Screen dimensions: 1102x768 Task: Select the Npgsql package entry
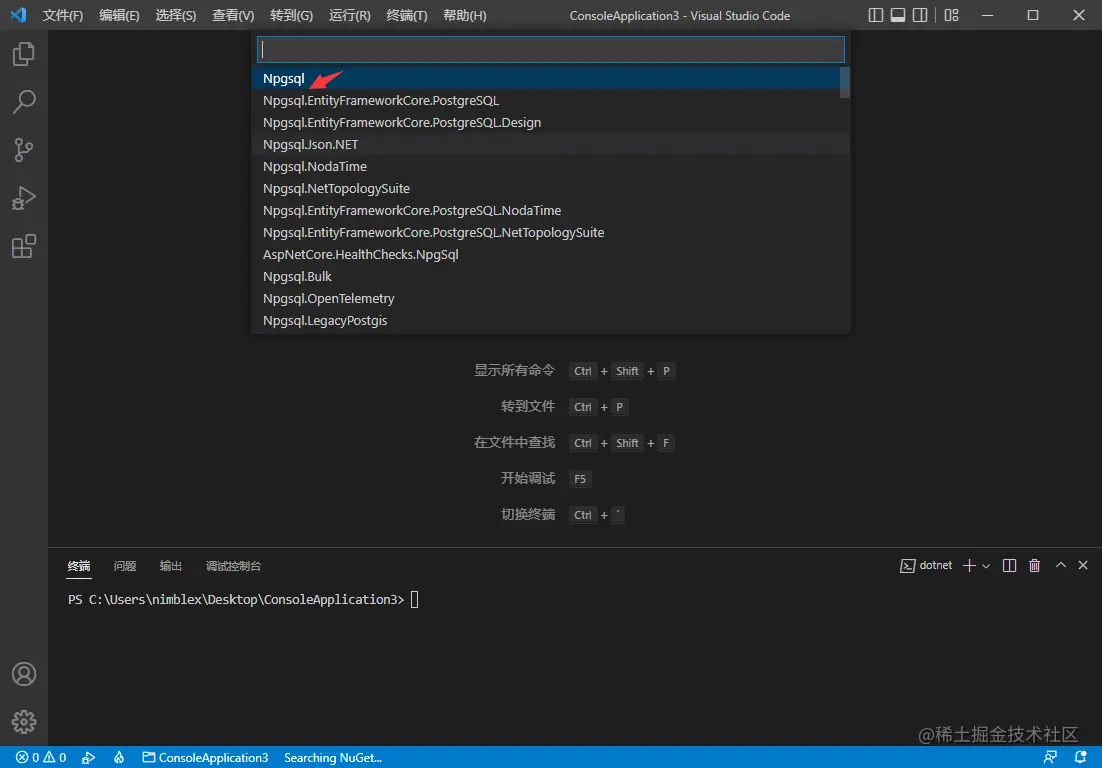click(546, 79)
